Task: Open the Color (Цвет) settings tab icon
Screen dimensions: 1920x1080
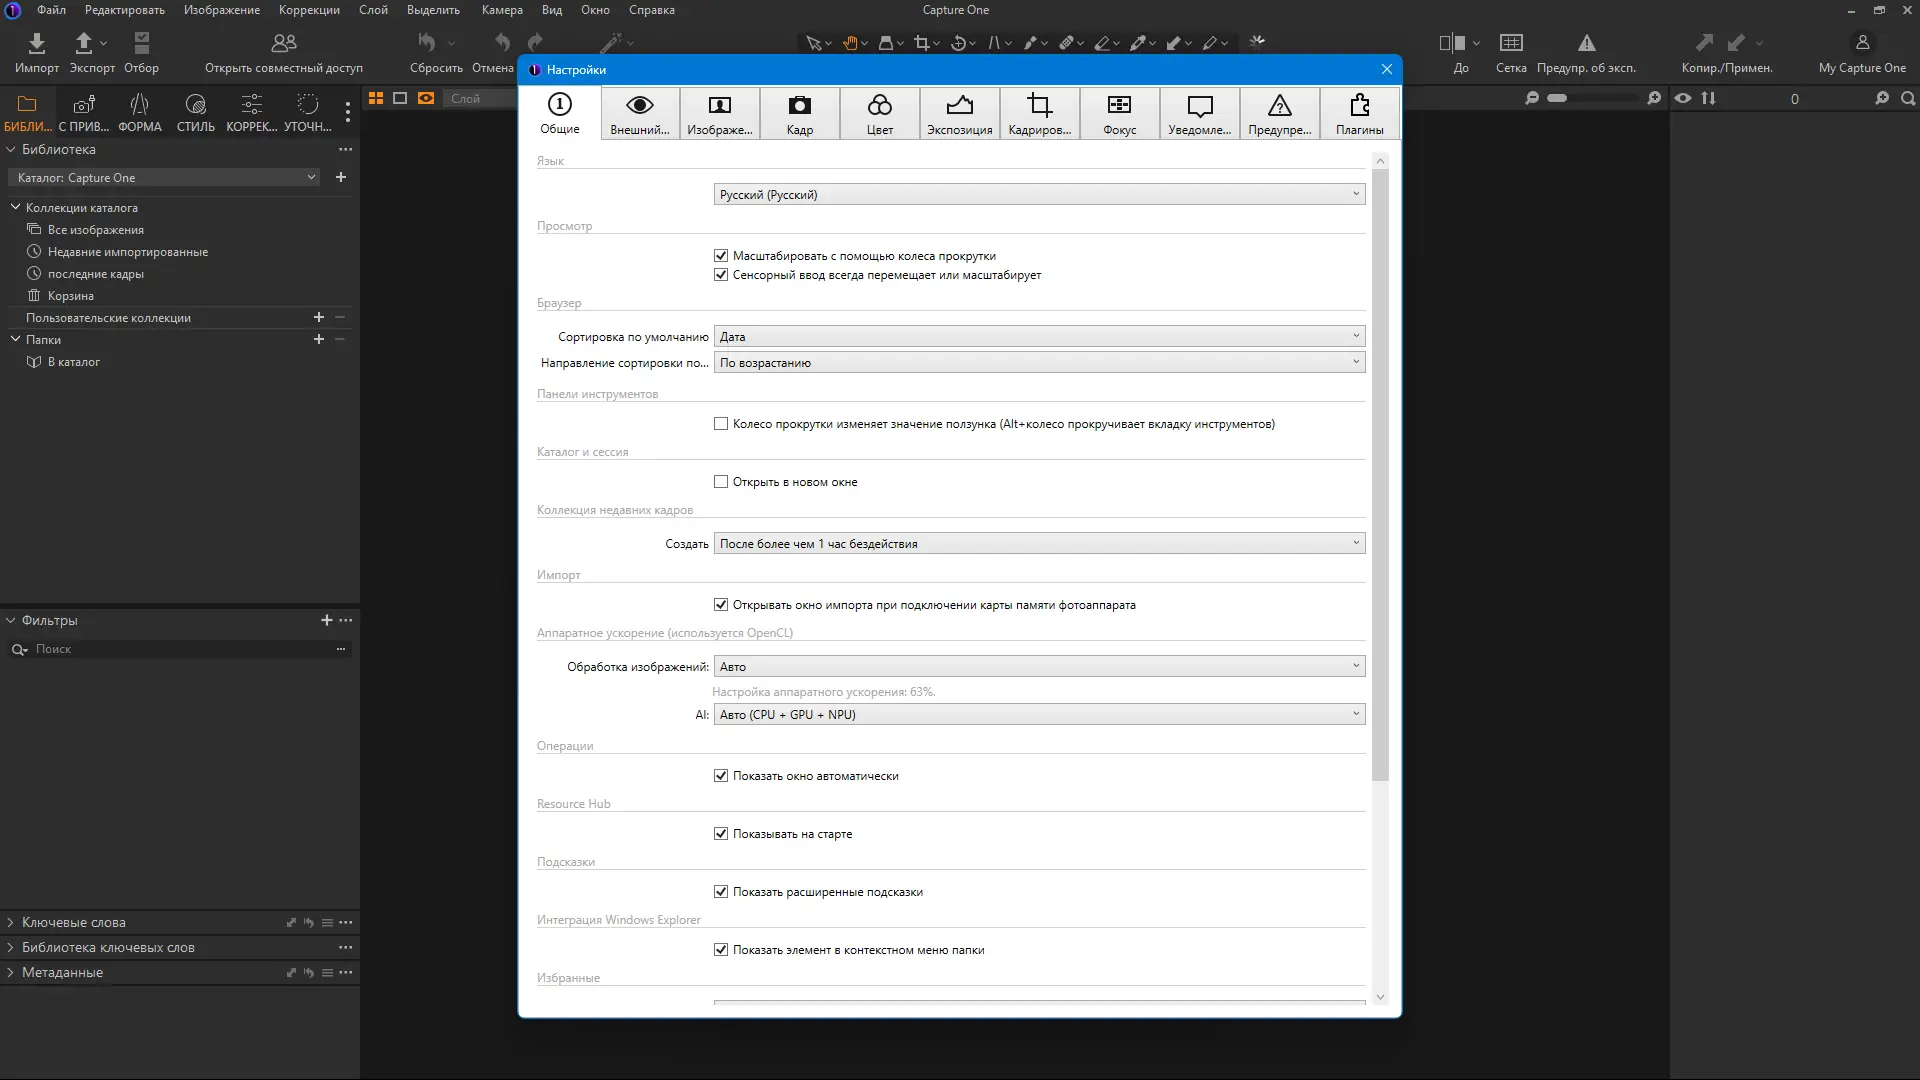Action: click(x=879, y=106)
